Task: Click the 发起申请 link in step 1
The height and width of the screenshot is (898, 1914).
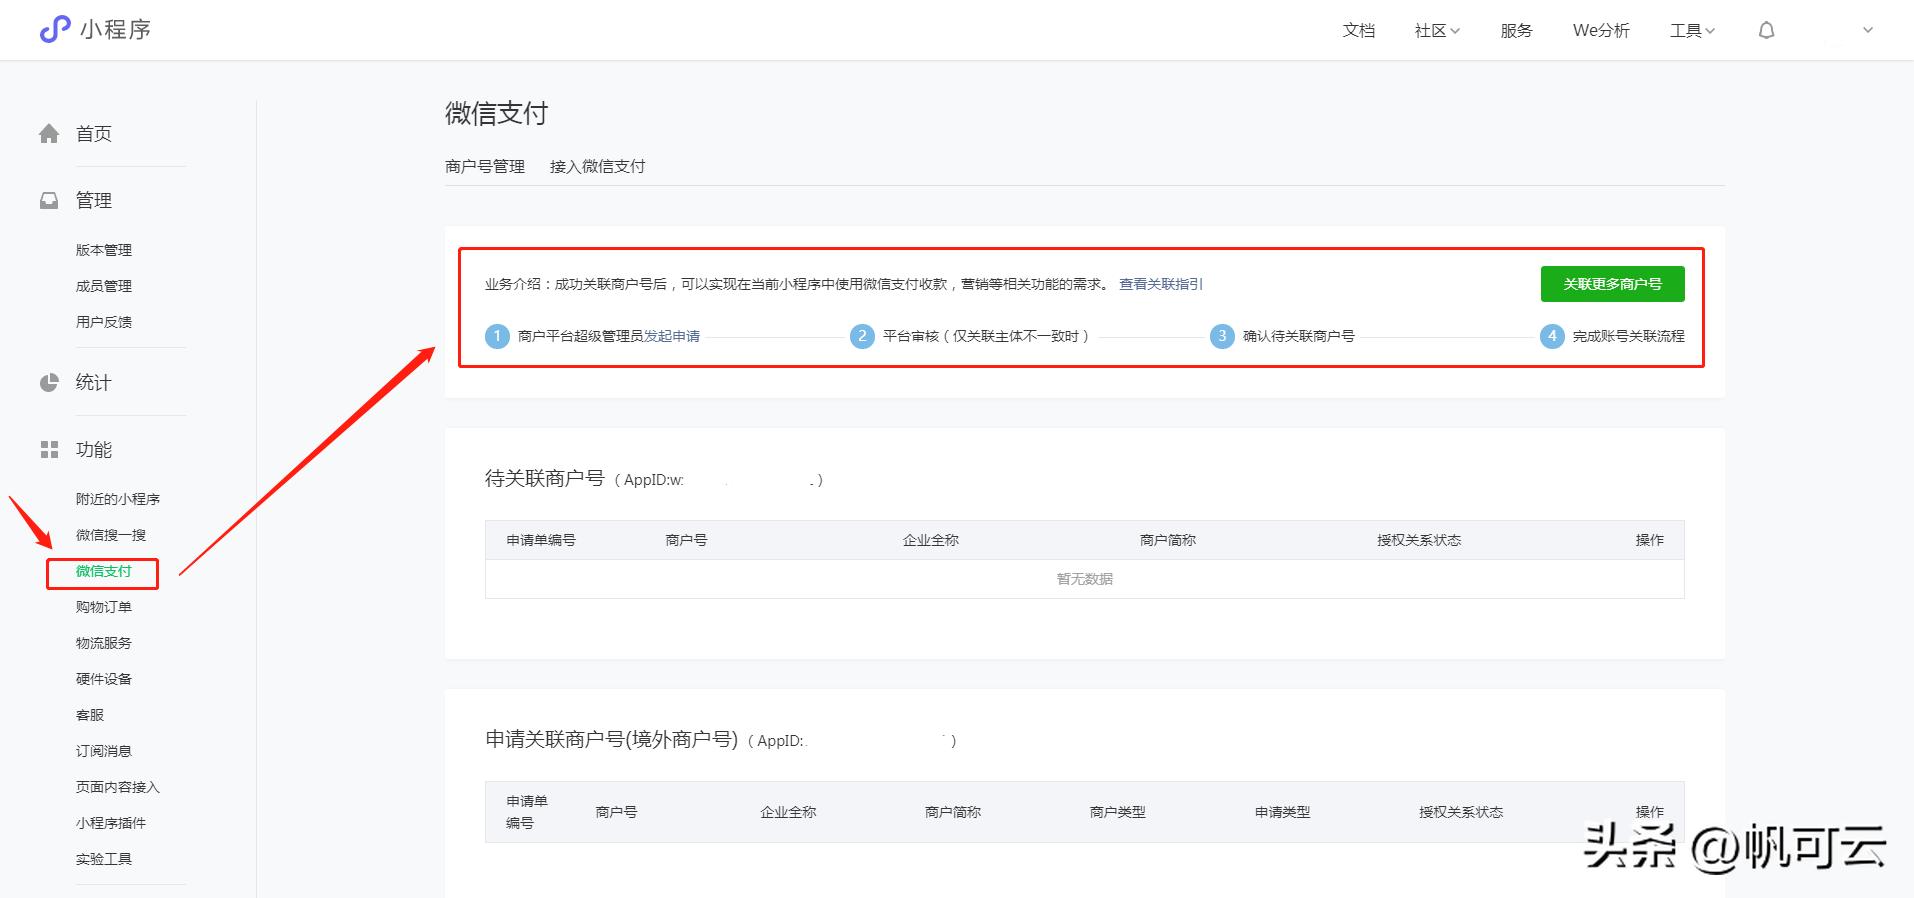Action: pyautogui.click(x=672, y=336)
